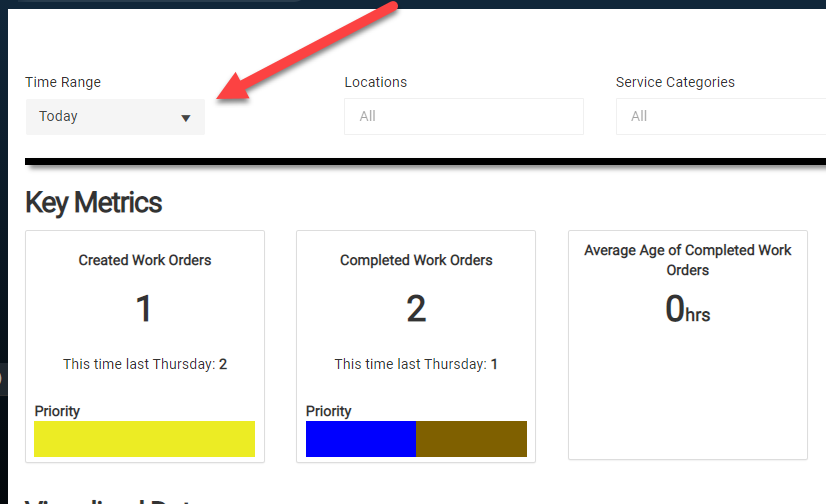Click 'This time last Thursday: 2' text
This screenshot has height=504, width=826.
145,364
